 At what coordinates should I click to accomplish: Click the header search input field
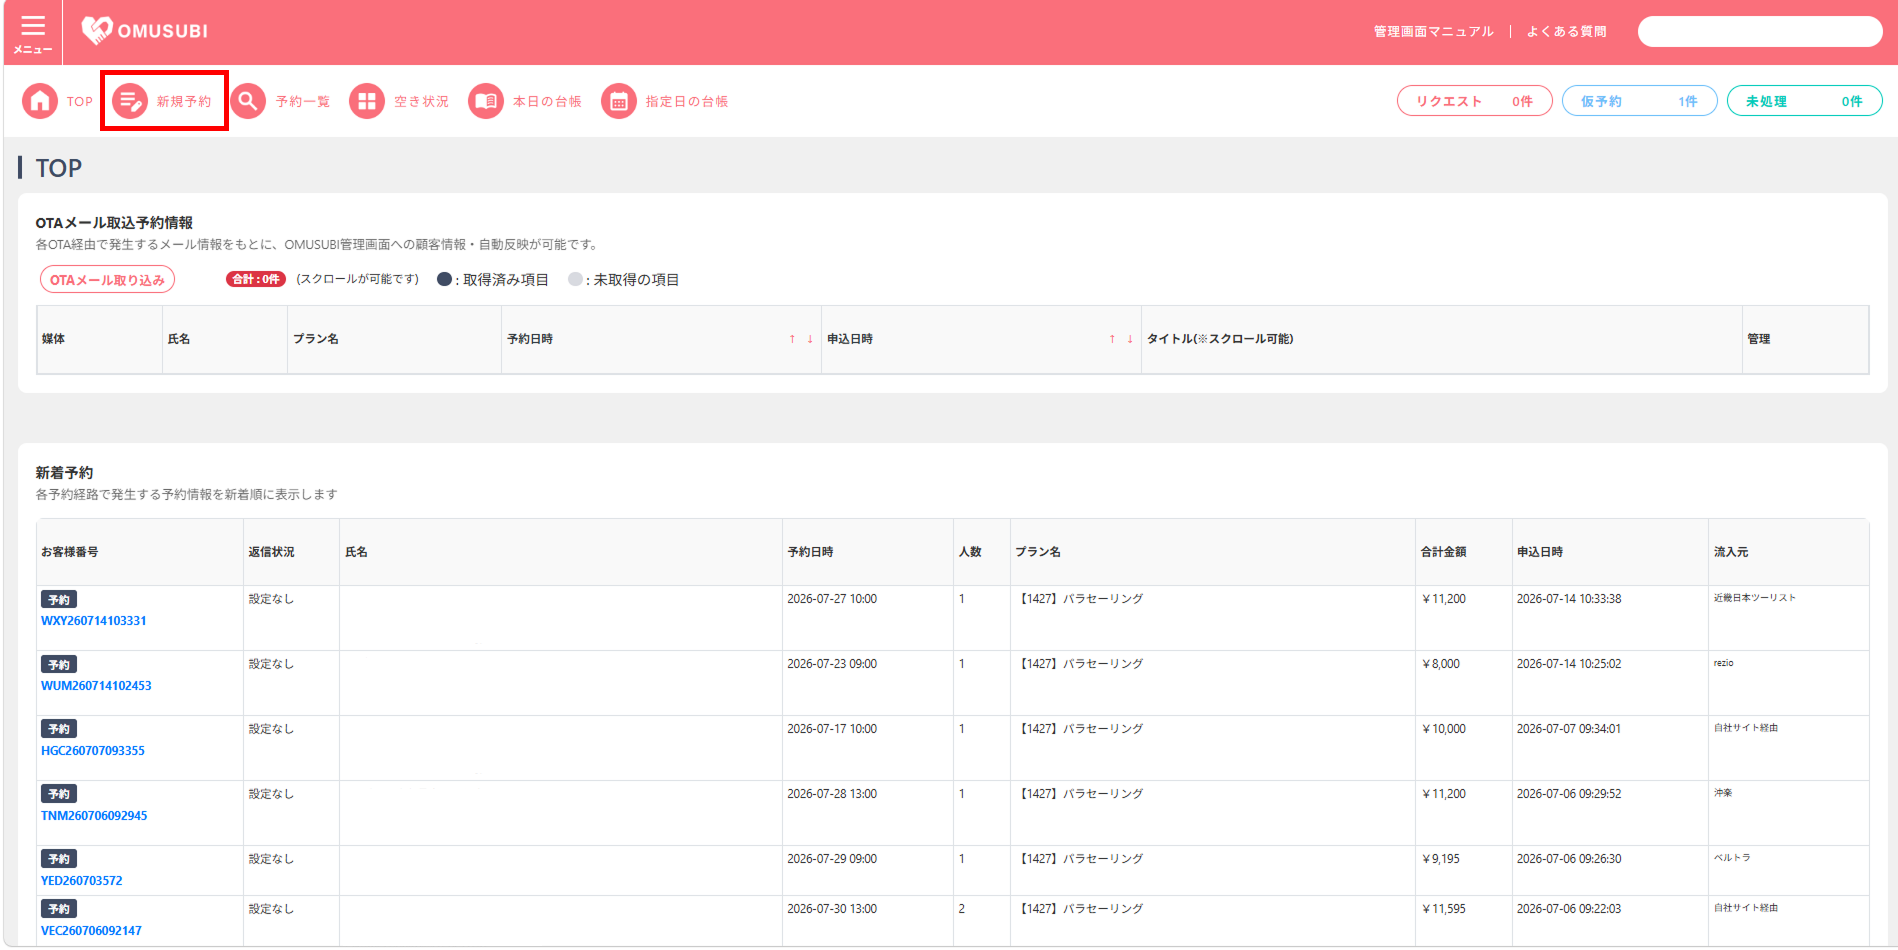1760,32
